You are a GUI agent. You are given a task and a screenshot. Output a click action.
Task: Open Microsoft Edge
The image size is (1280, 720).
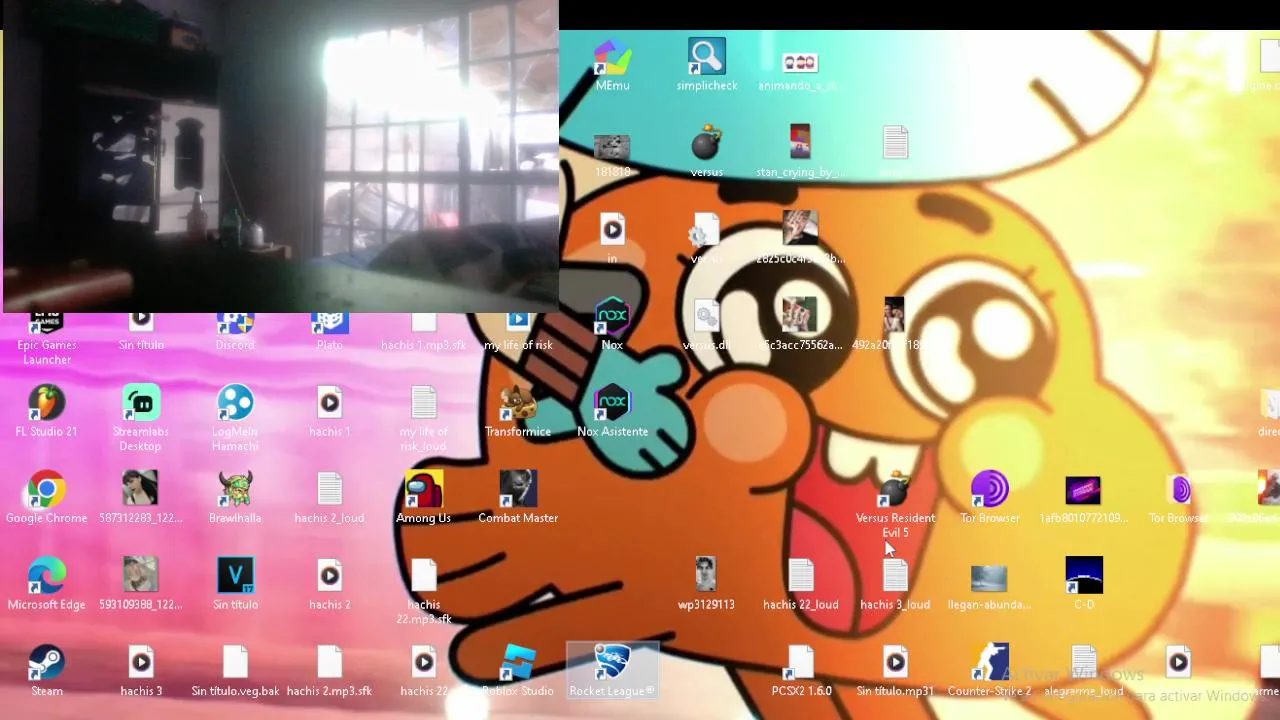[46, 585]
